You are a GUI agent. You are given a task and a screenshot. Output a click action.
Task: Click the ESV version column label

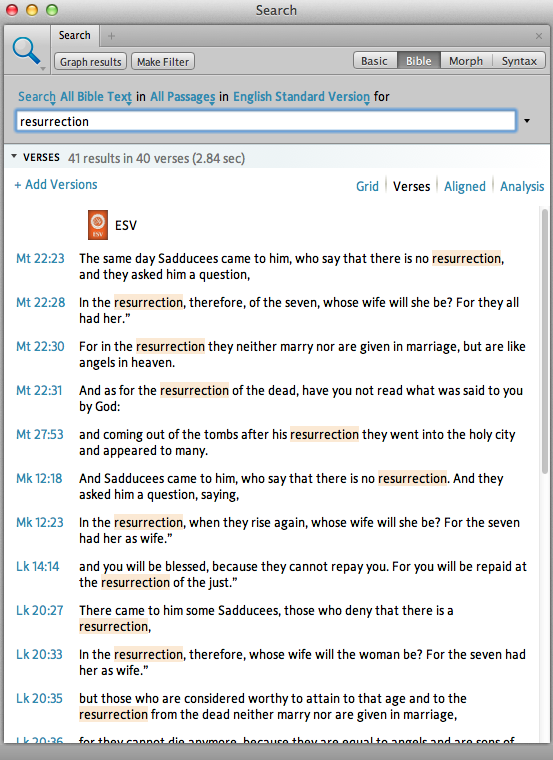coord(126,225)
